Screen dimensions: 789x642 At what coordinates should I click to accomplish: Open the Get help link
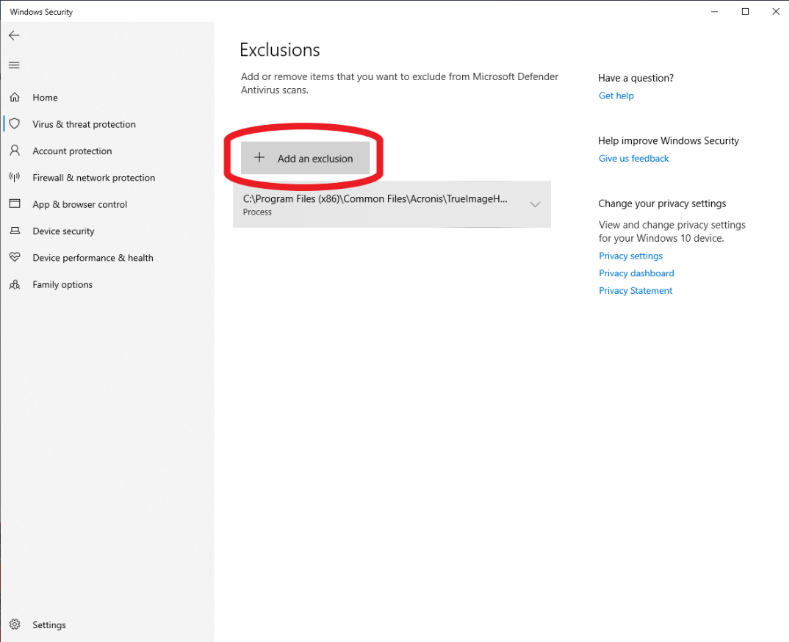616,96
